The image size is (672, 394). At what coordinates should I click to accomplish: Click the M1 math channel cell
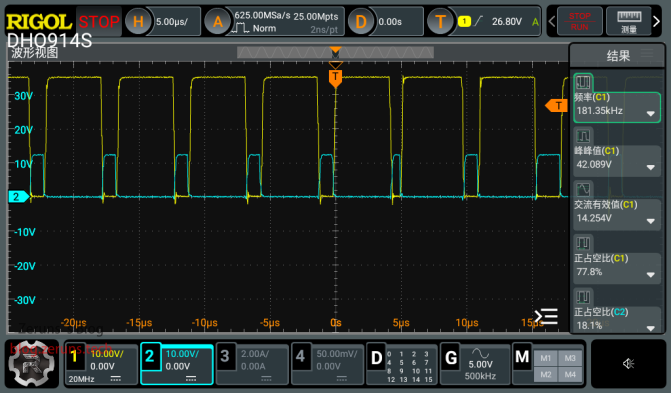[546, 358]
